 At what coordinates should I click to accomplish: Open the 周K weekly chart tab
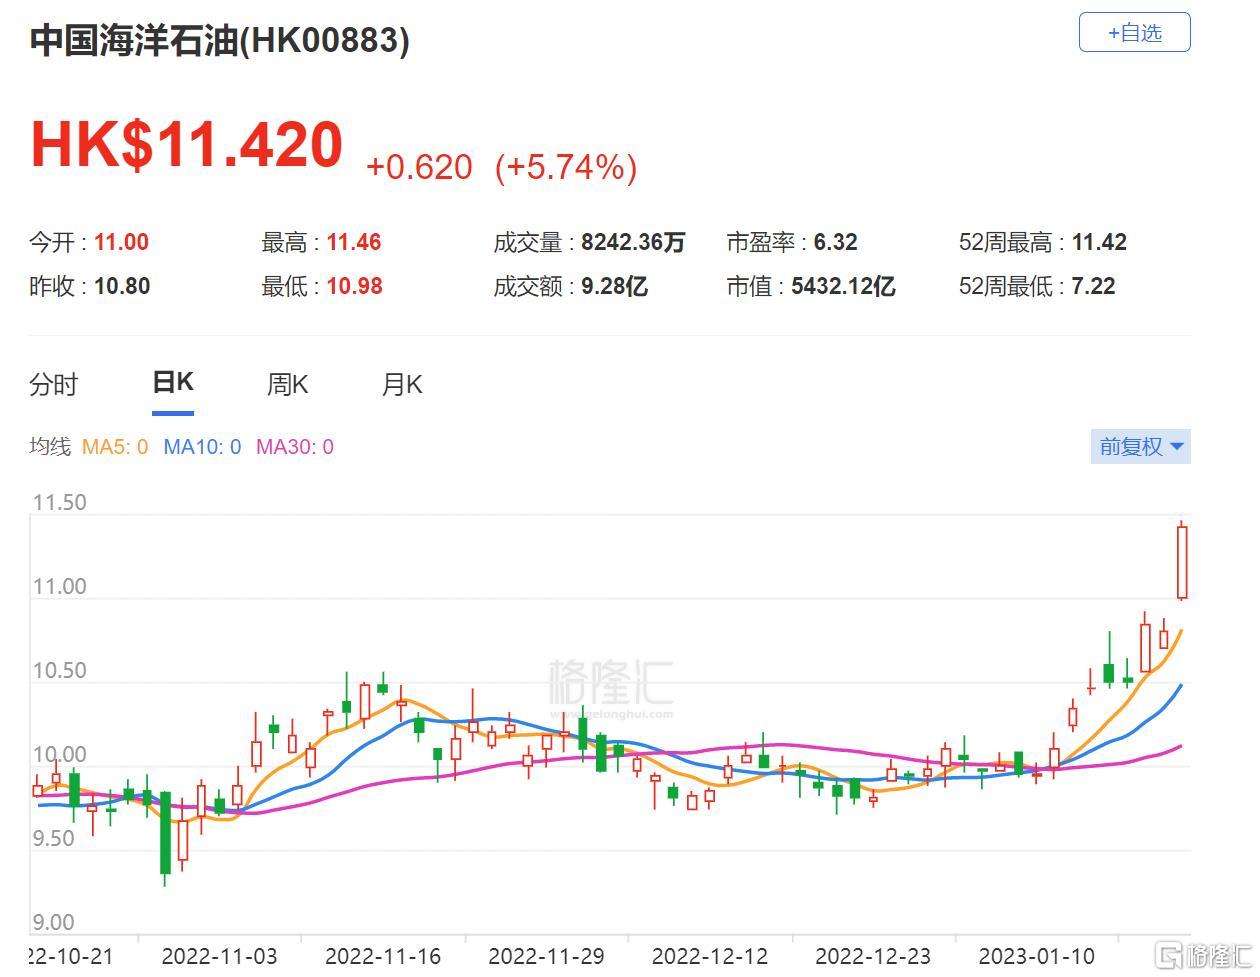(x=287, y=385)
